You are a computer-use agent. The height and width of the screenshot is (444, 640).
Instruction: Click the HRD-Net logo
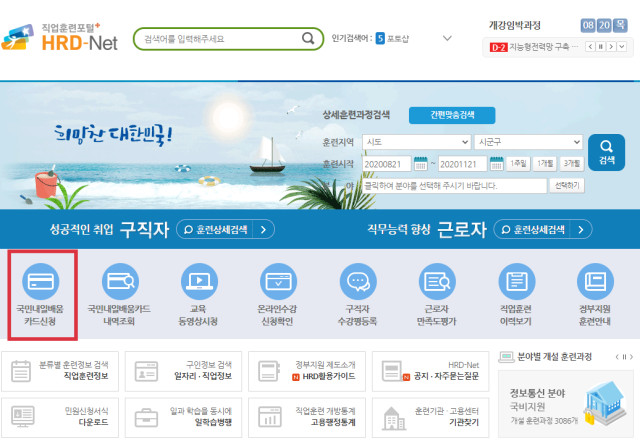pos(60,38)
